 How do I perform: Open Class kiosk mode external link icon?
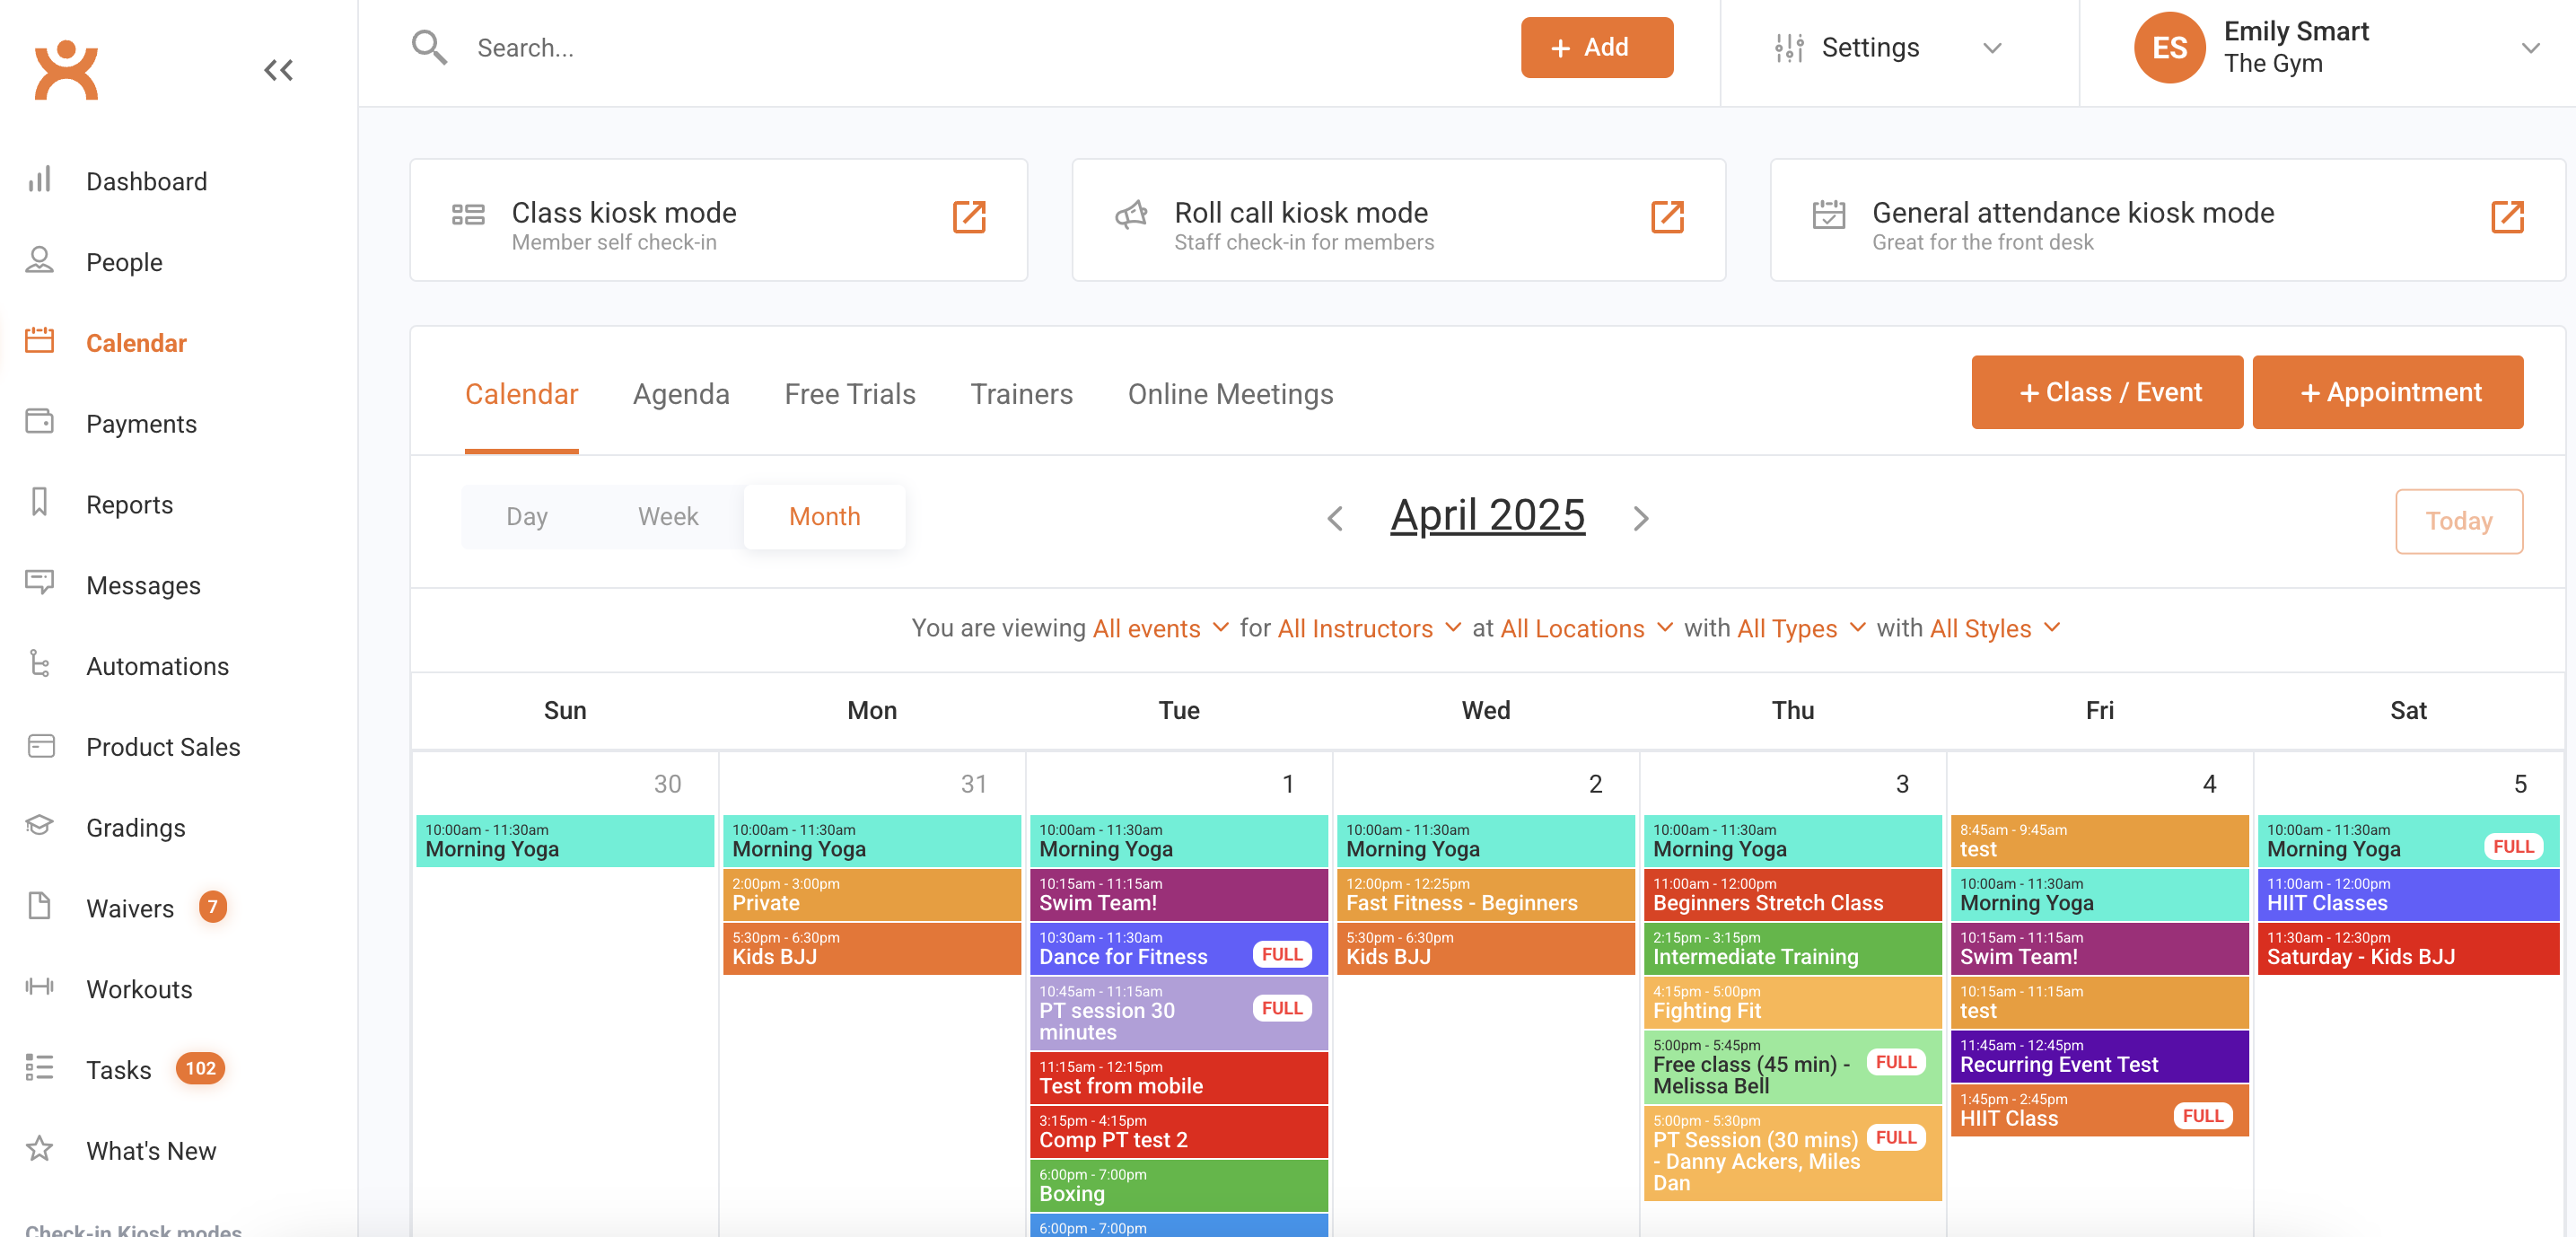click(x=968, y=217)
